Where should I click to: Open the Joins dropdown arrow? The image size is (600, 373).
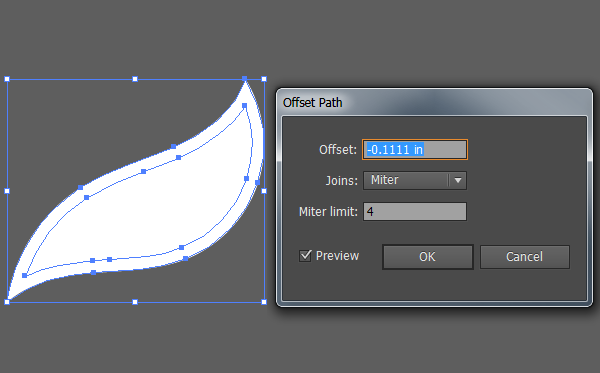click(458, 180)
